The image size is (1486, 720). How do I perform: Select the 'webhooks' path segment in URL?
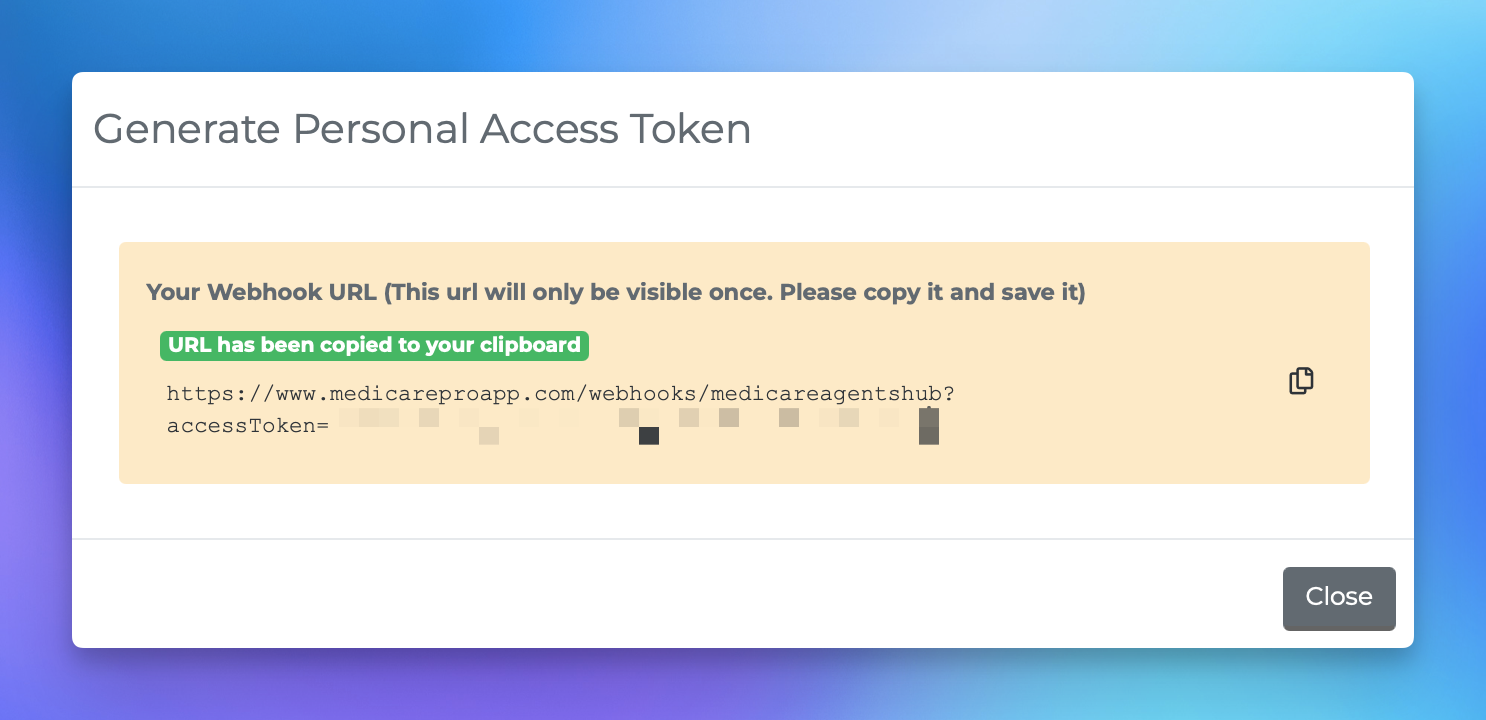coord(644,394)
